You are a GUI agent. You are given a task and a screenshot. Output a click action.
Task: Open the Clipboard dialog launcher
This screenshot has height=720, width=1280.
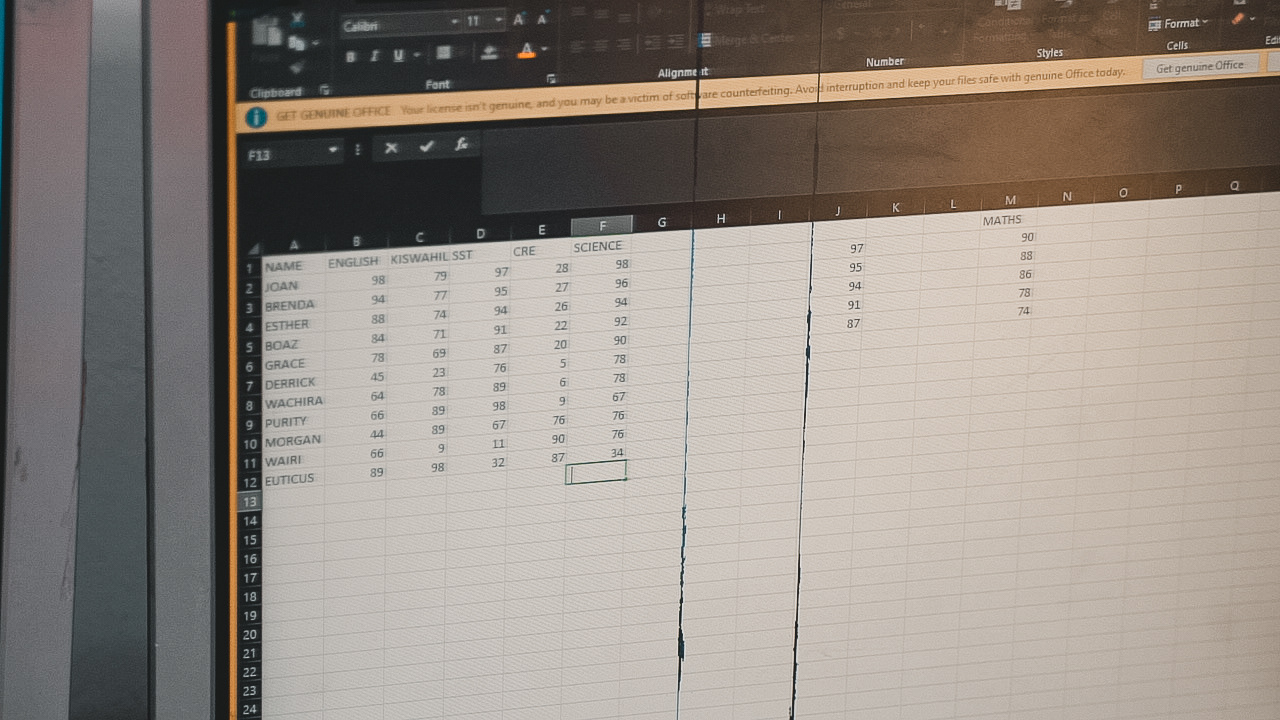pos(325,90)
